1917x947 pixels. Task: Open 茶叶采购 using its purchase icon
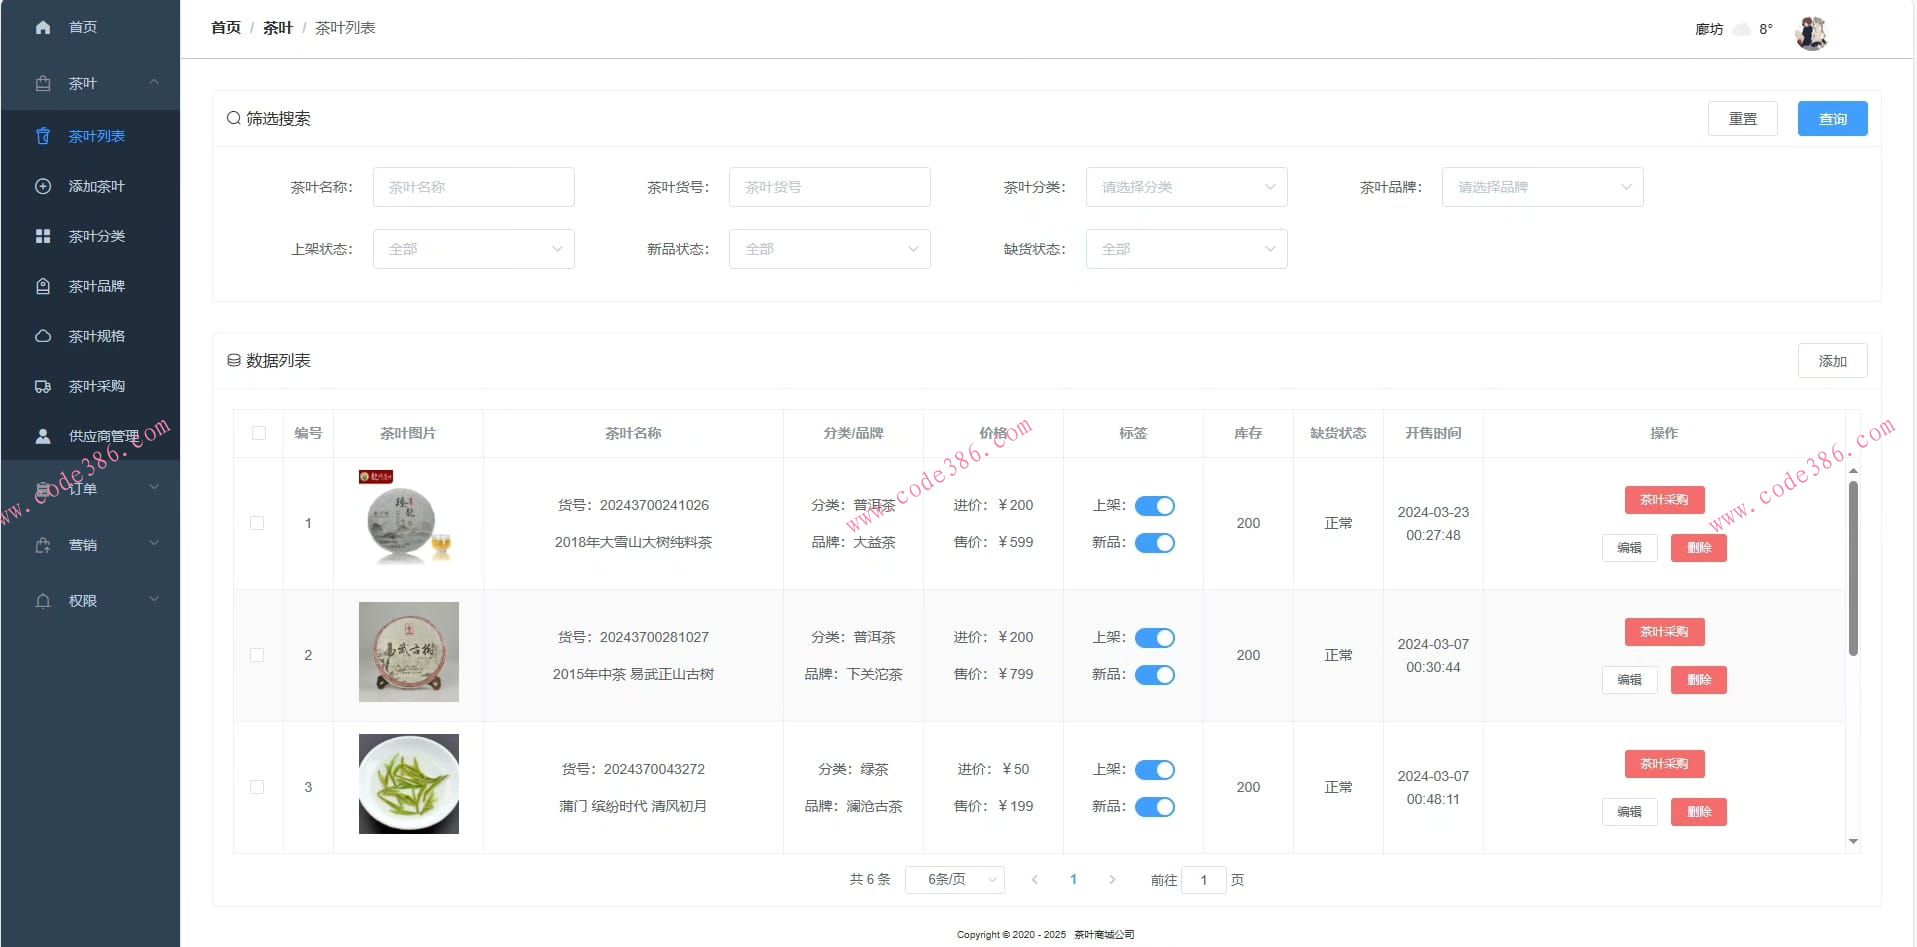(x=43, y=386)
